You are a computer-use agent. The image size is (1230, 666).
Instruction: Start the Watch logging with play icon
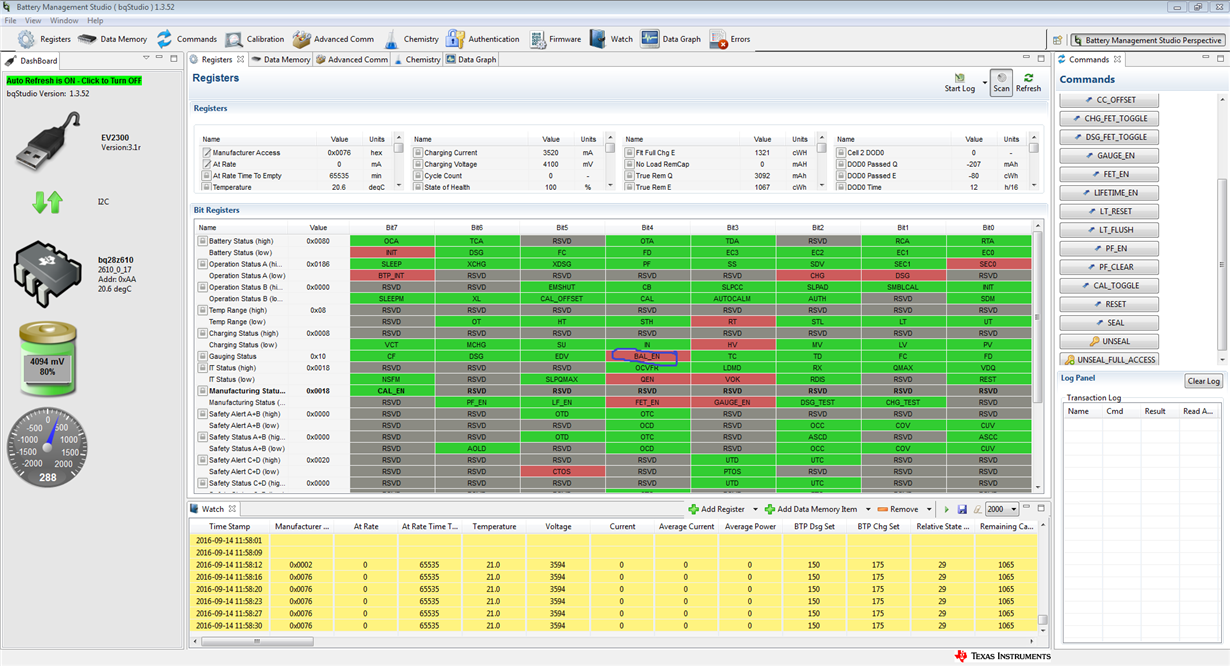tap(946, 509)
